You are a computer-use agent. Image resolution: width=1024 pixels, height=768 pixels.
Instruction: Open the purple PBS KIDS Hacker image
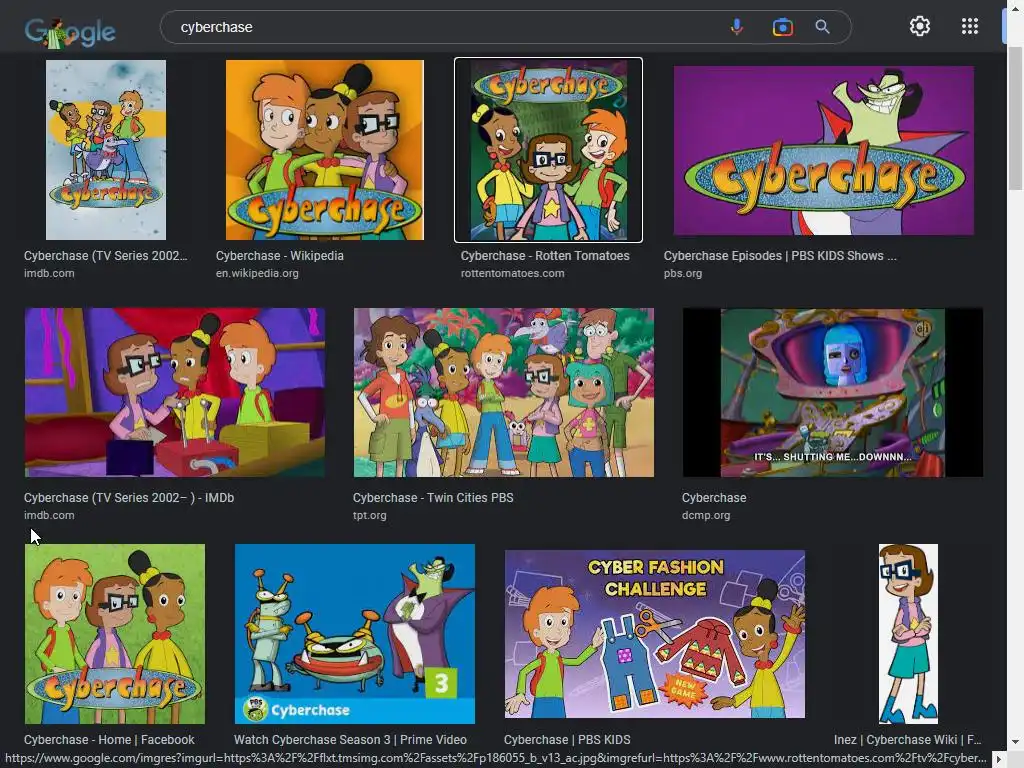pos(824,150)
